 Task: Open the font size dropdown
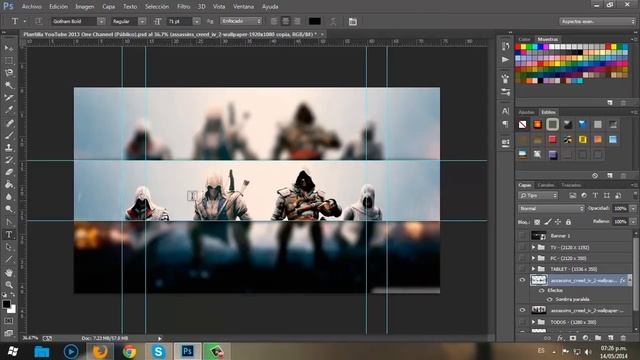pyautogui.click(x=196, y=21)
